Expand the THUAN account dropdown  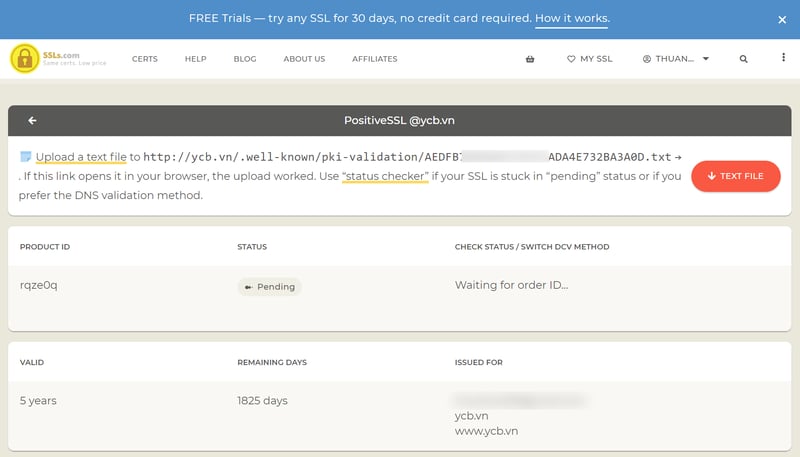click(x=706, y=59)
